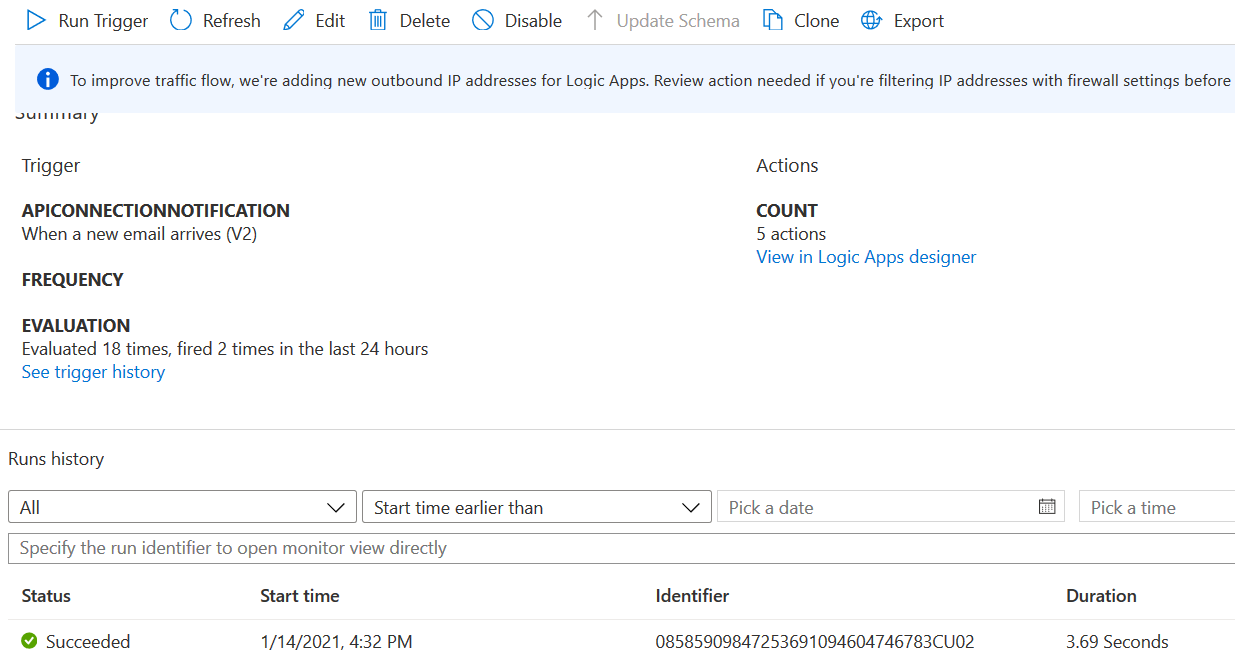
Task: Open the See trigger history link
Action: point(93,372)
